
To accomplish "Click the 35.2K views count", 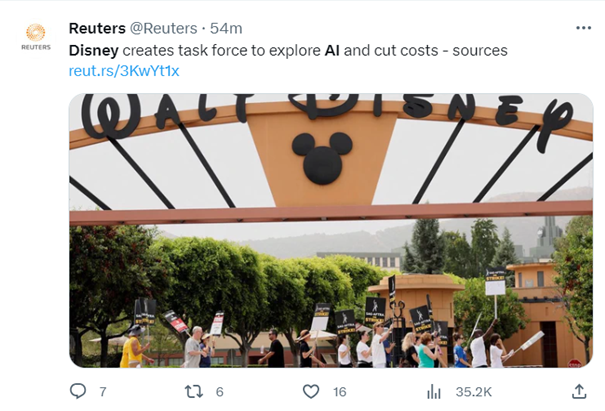I will click(x=474, y=392).
